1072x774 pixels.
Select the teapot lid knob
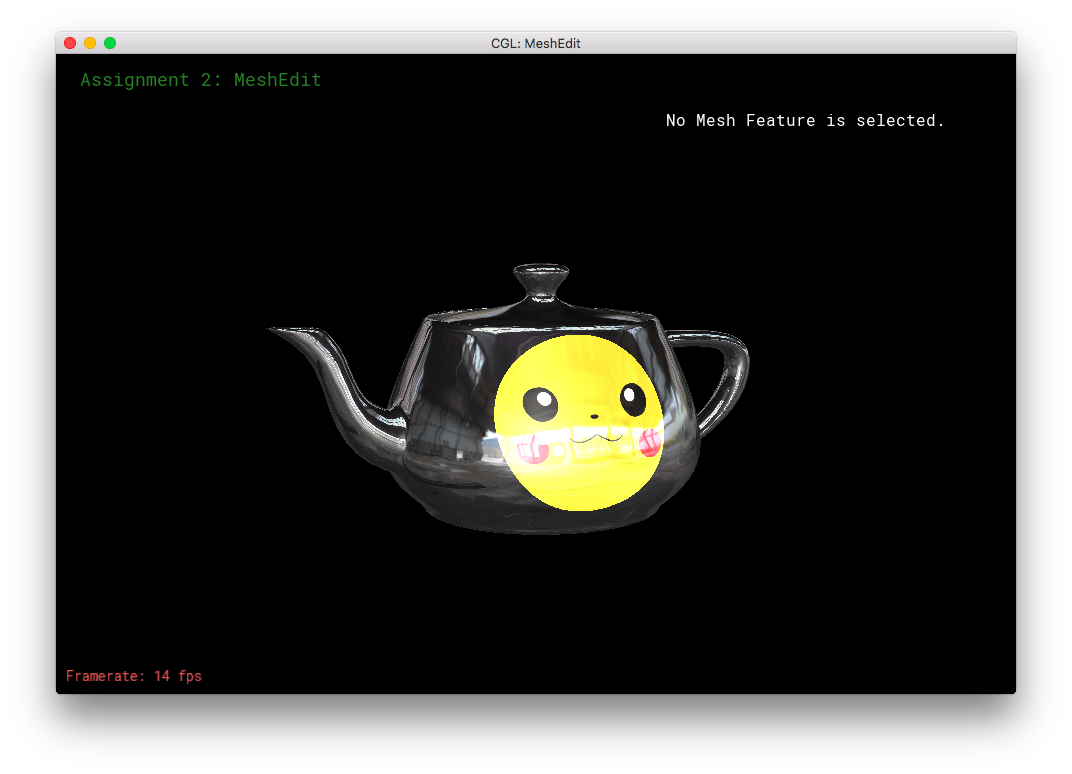541,280
